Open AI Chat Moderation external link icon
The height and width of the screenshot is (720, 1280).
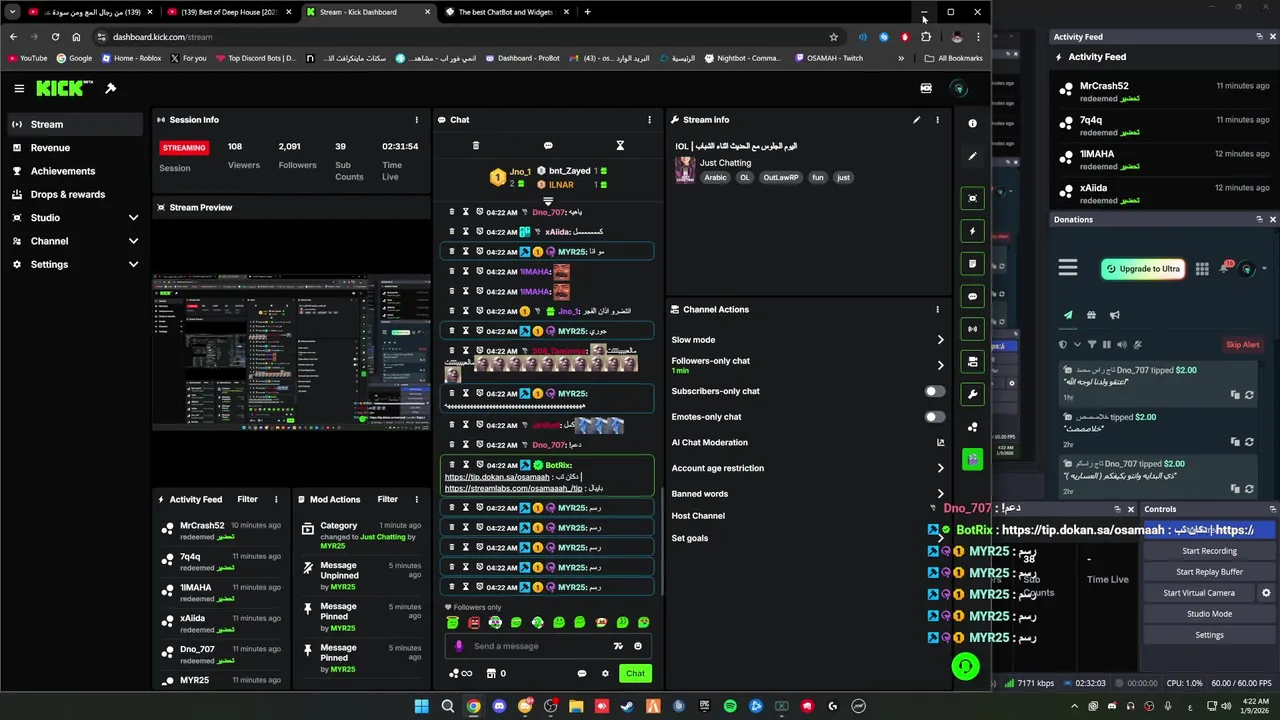point(940,442)
